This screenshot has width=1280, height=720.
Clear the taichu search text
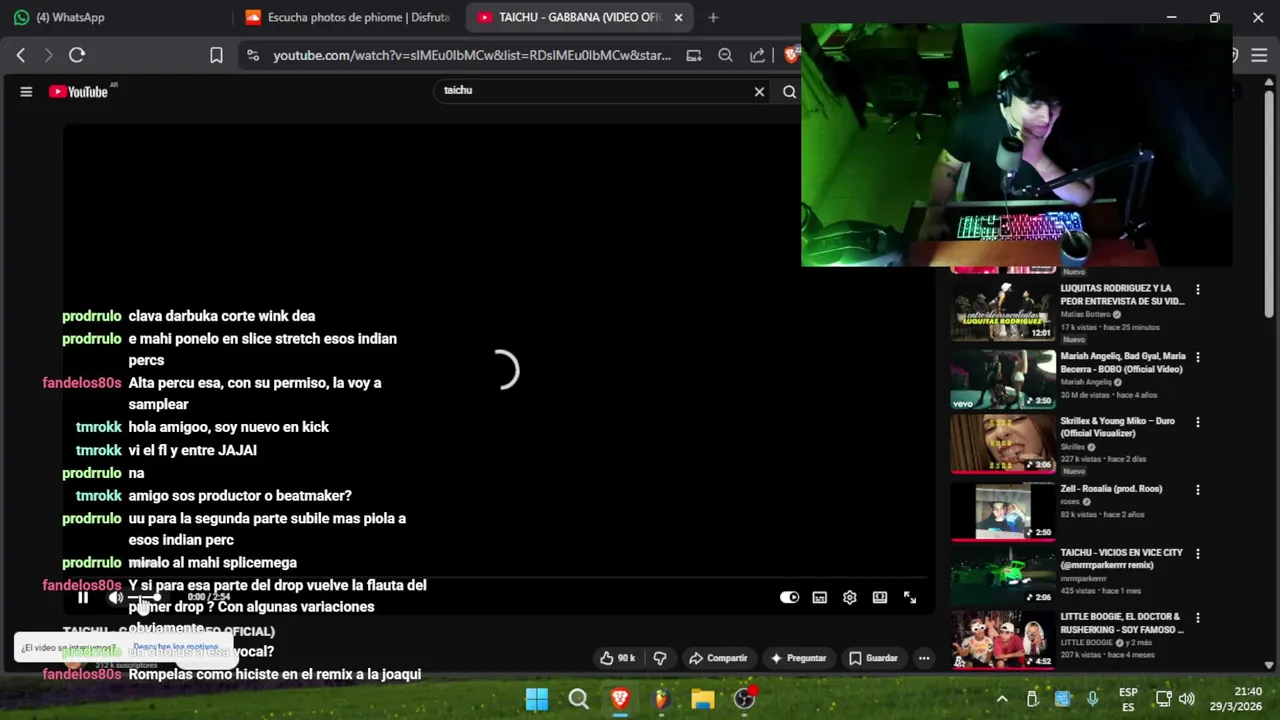point(759,91)
